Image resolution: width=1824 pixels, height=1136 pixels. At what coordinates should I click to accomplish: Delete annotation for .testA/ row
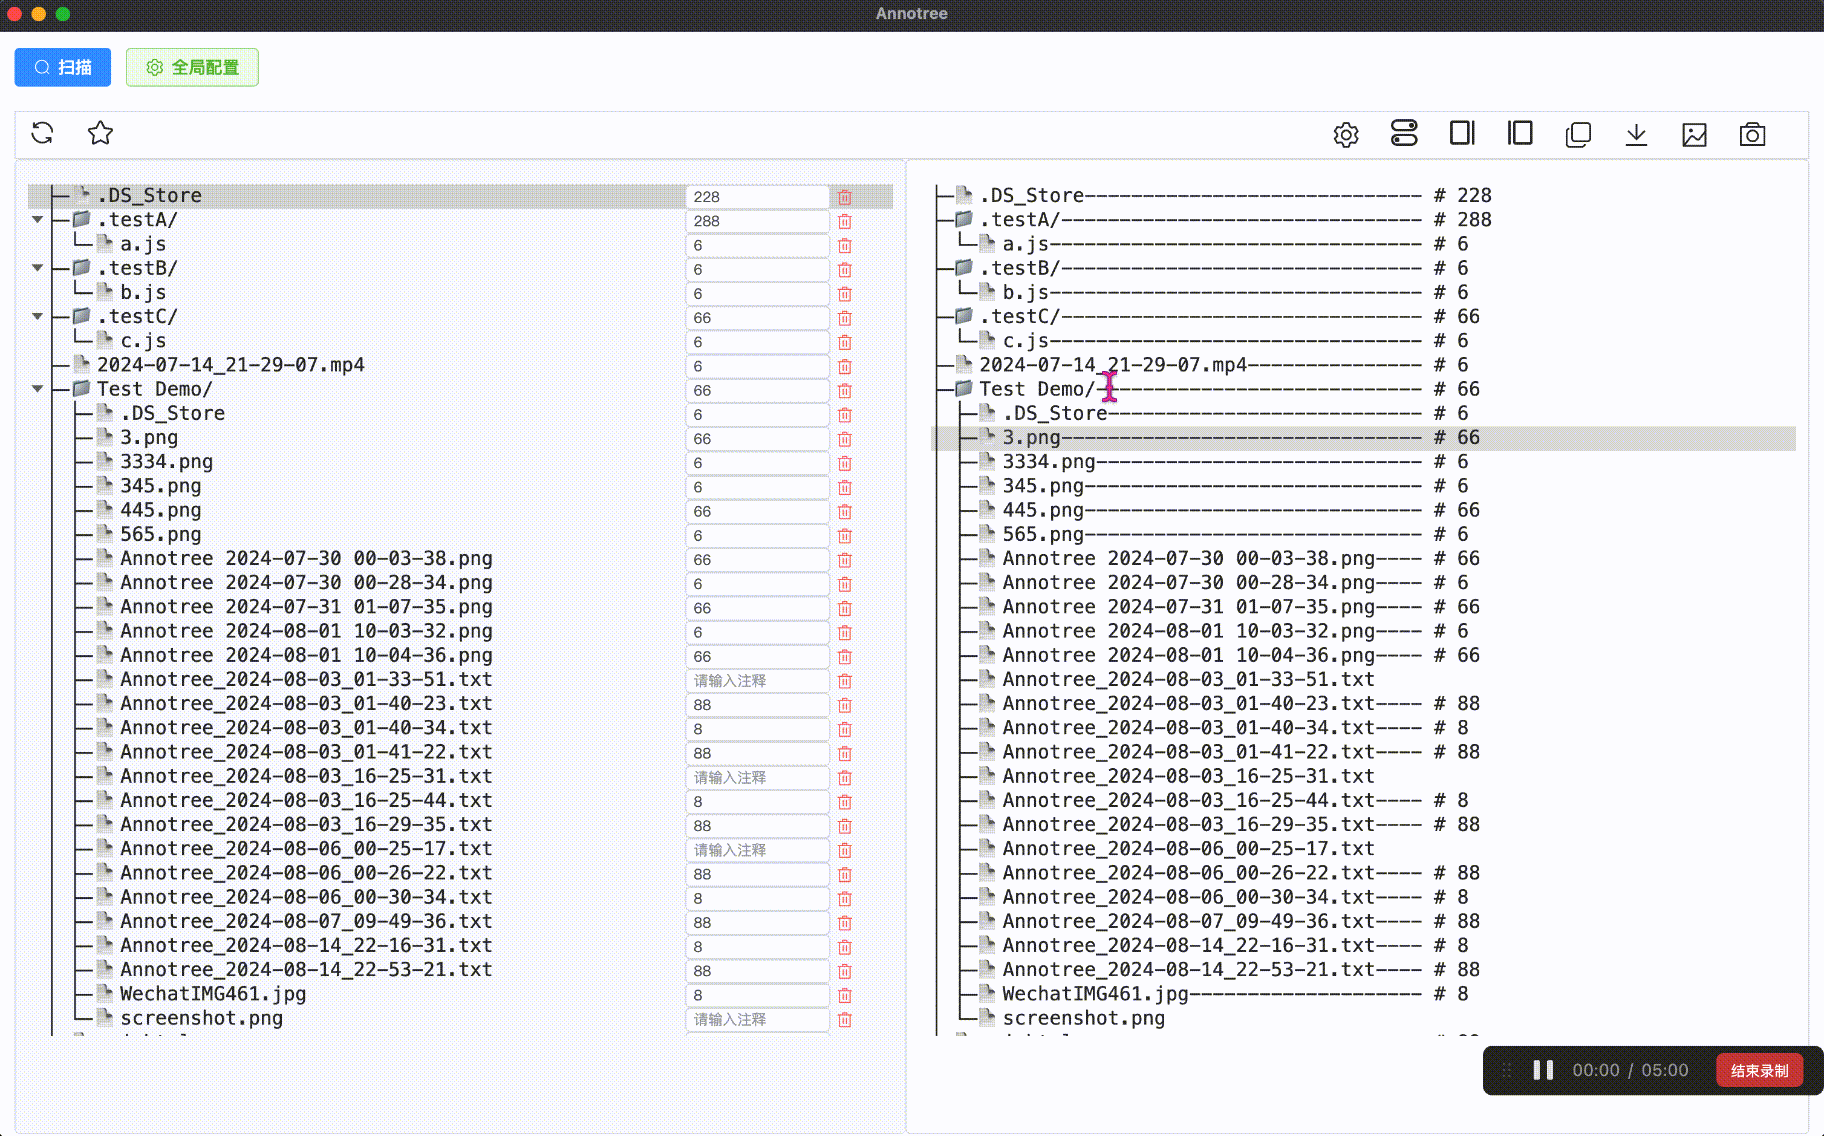coord(845,221)
